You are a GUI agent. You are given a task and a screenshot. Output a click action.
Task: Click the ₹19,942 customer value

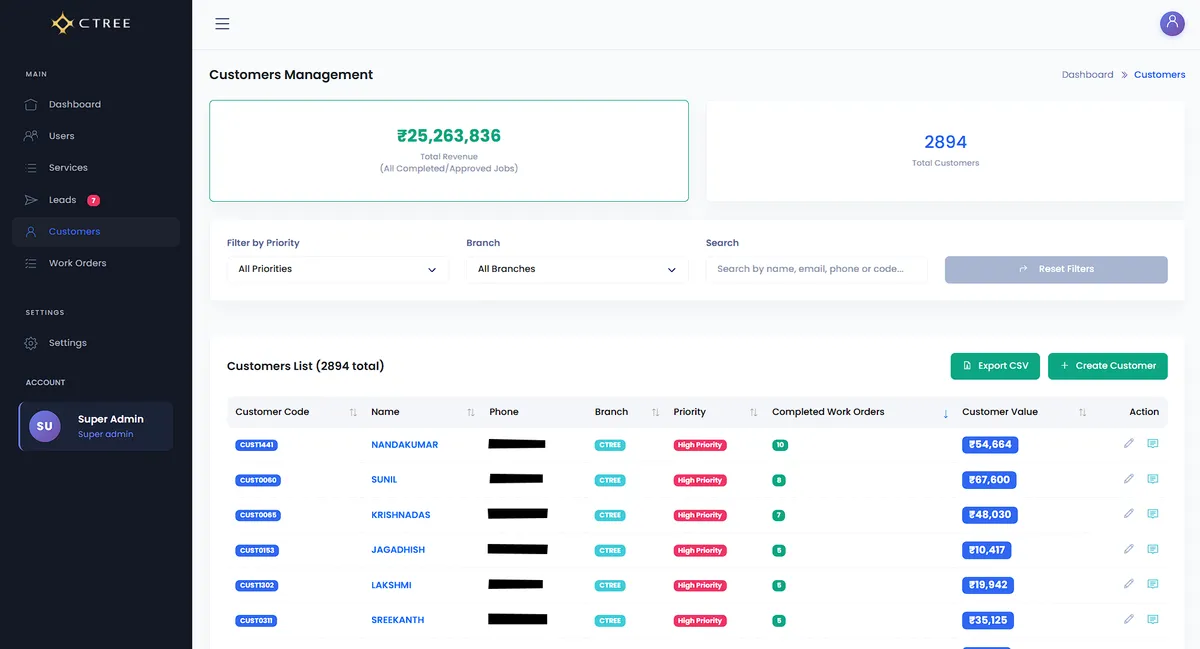pos(988,585)
